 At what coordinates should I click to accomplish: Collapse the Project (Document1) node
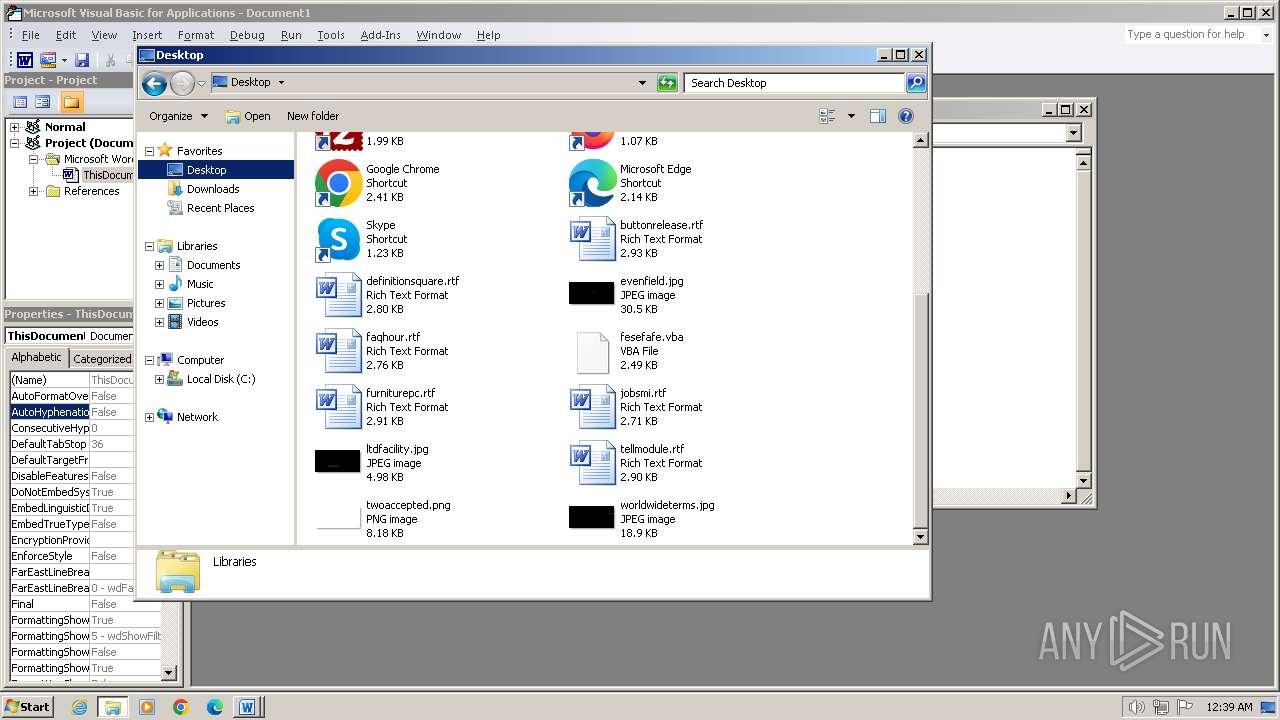(14, 143)
